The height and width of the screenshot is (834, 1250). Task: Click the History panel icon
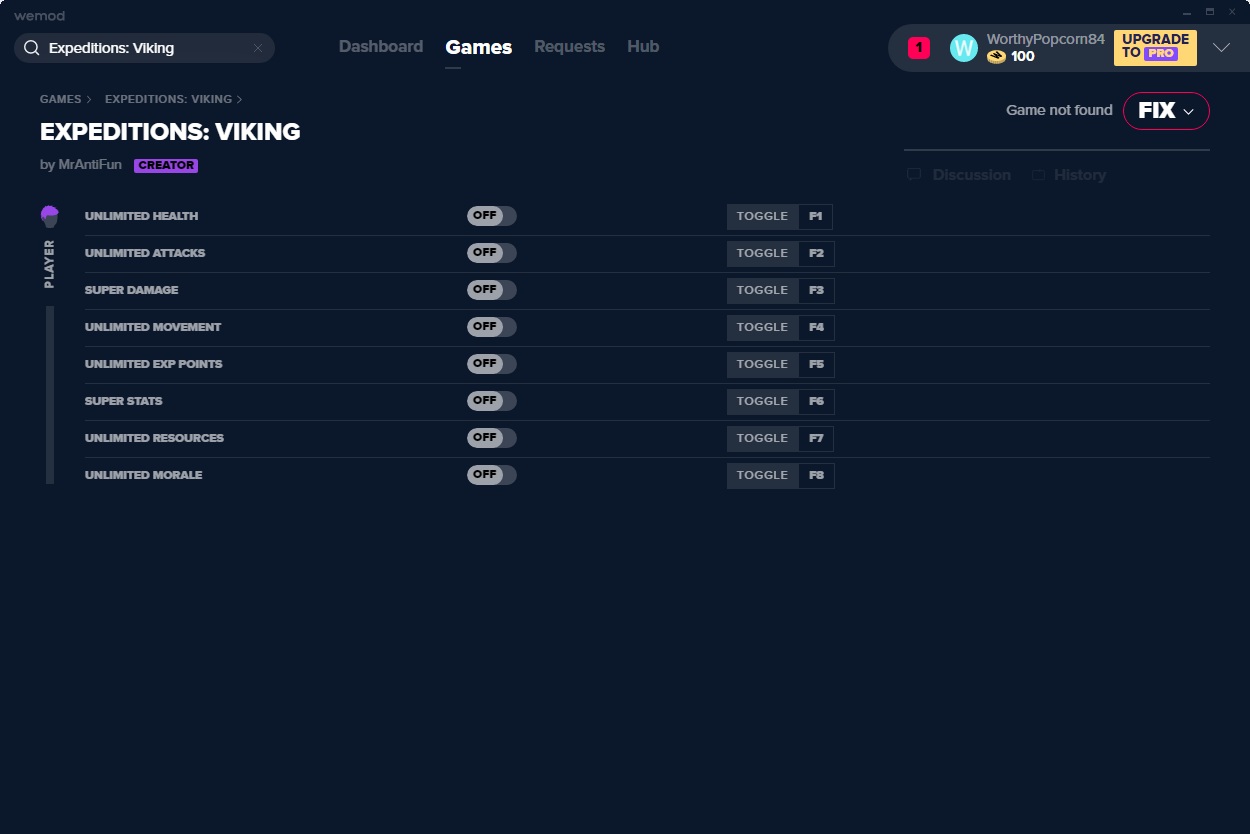1039,175
